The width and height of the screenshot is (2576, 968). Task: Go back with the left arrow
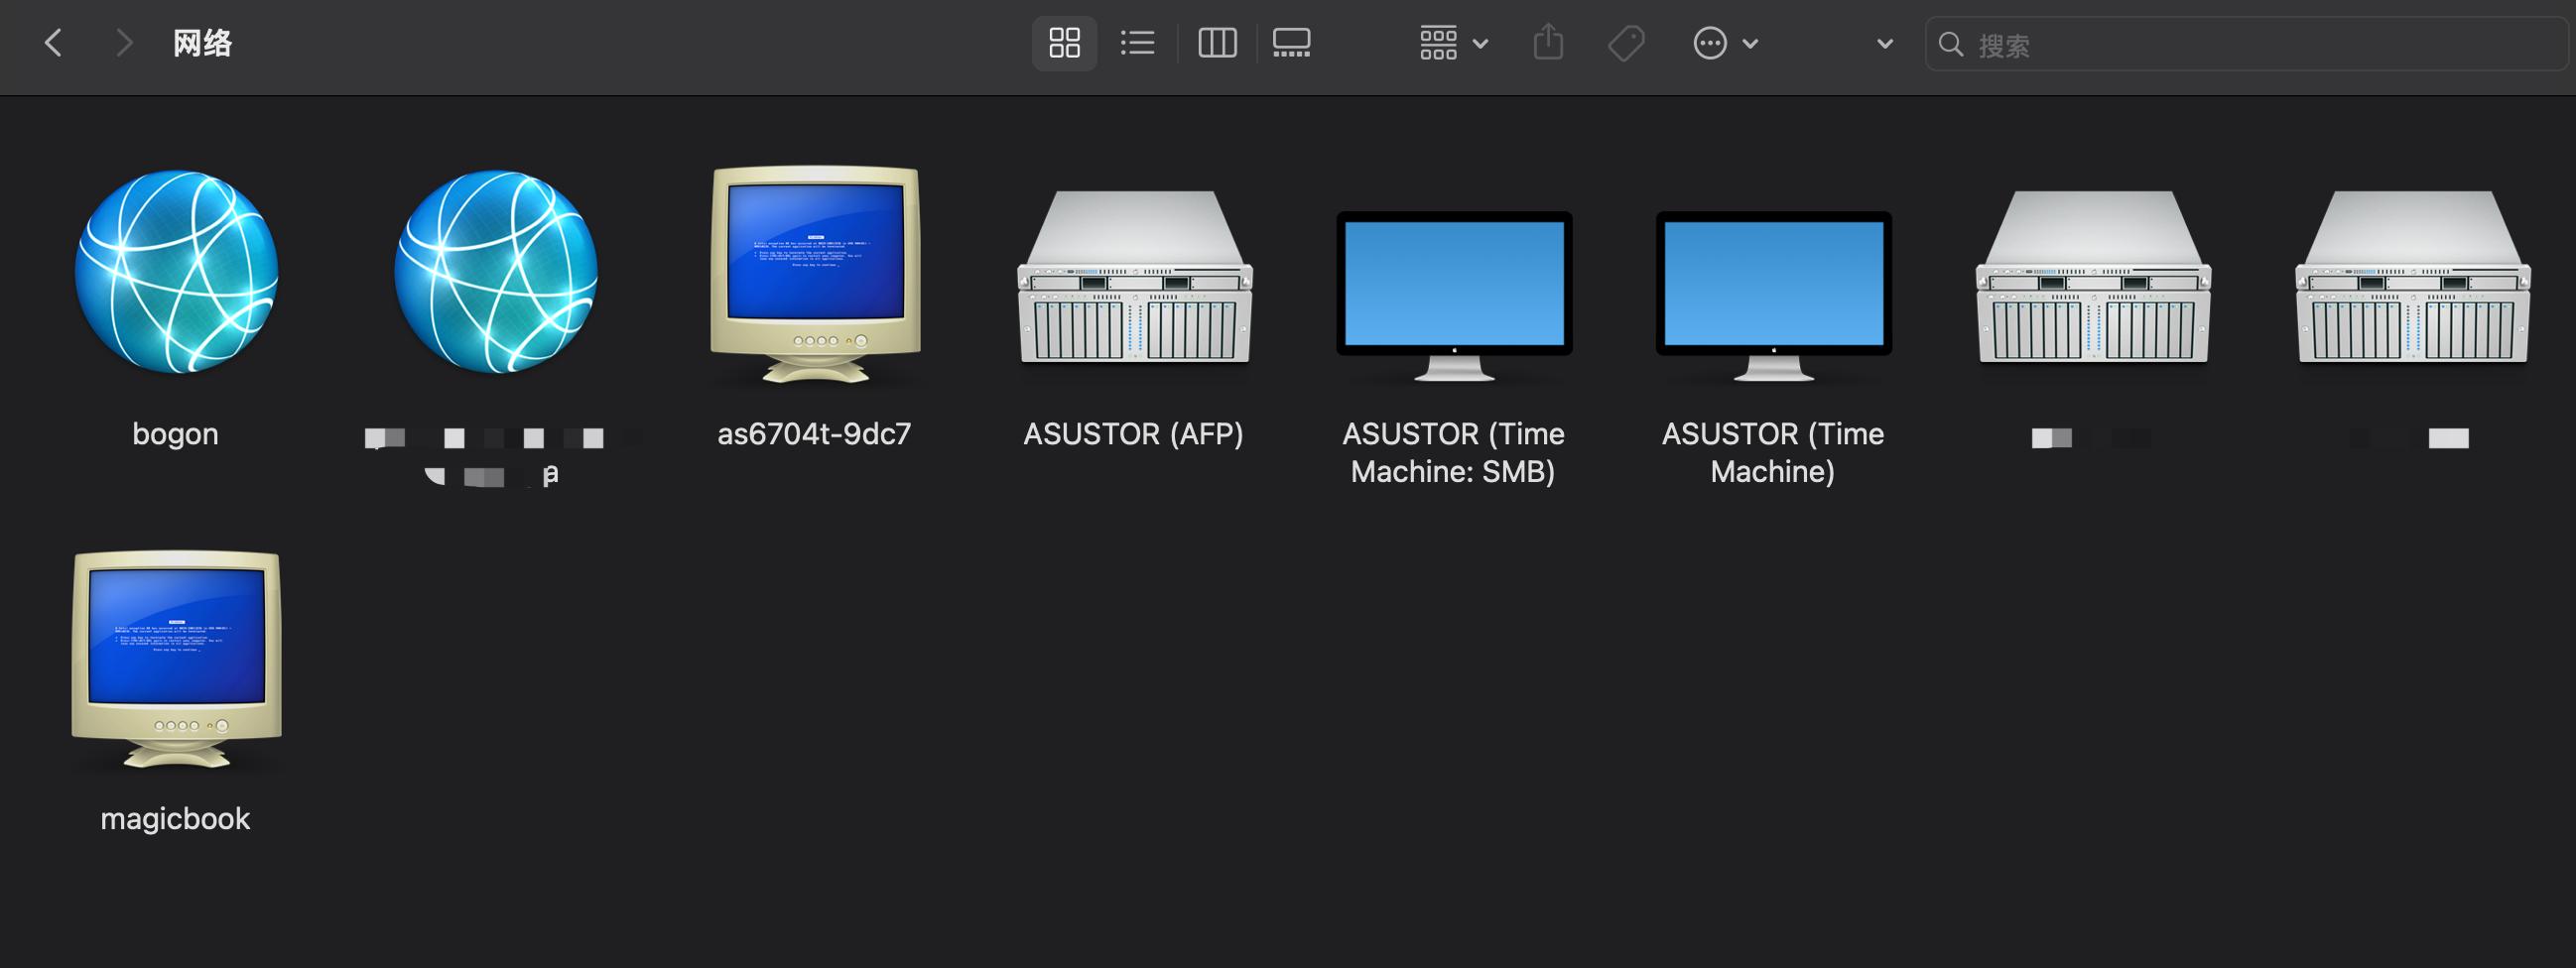tap(54, 43)
